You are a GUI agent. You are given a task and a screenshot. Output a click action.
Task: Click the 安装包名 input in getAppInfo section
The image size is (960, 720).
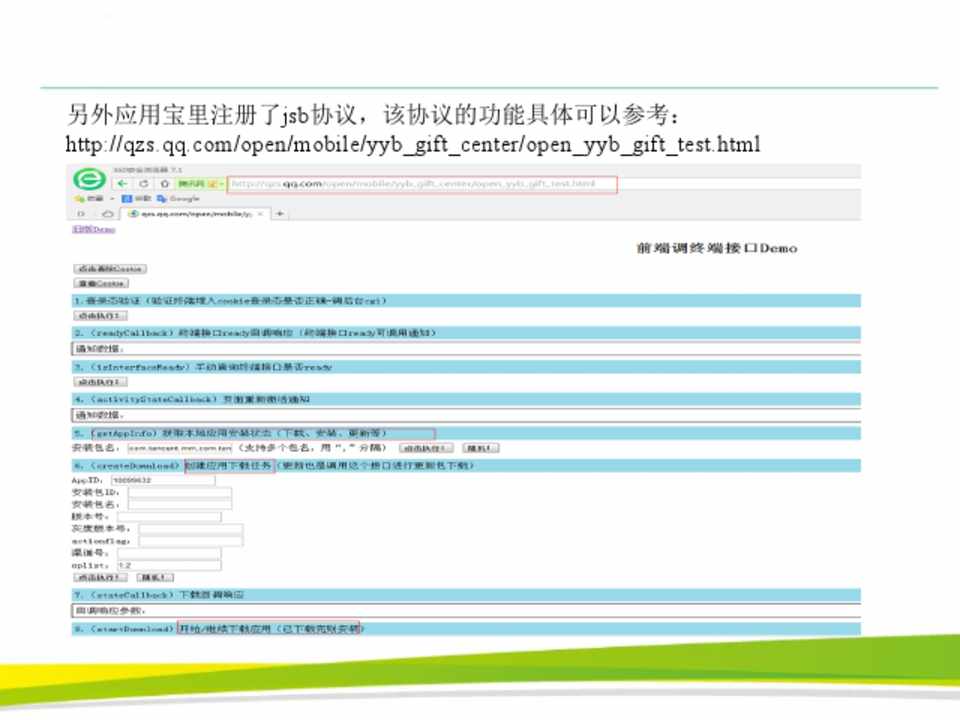[x=178, y=447]
